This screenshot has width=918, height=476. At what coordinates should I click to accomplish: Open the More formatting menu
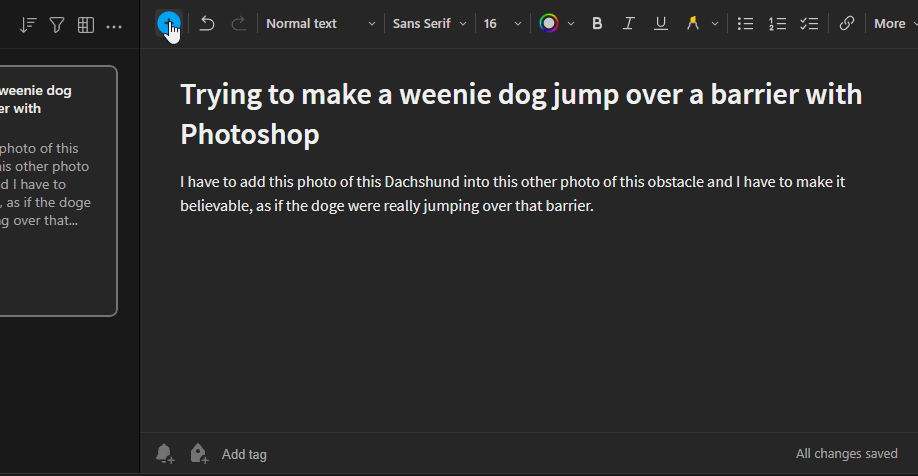[x=895, y=23]
